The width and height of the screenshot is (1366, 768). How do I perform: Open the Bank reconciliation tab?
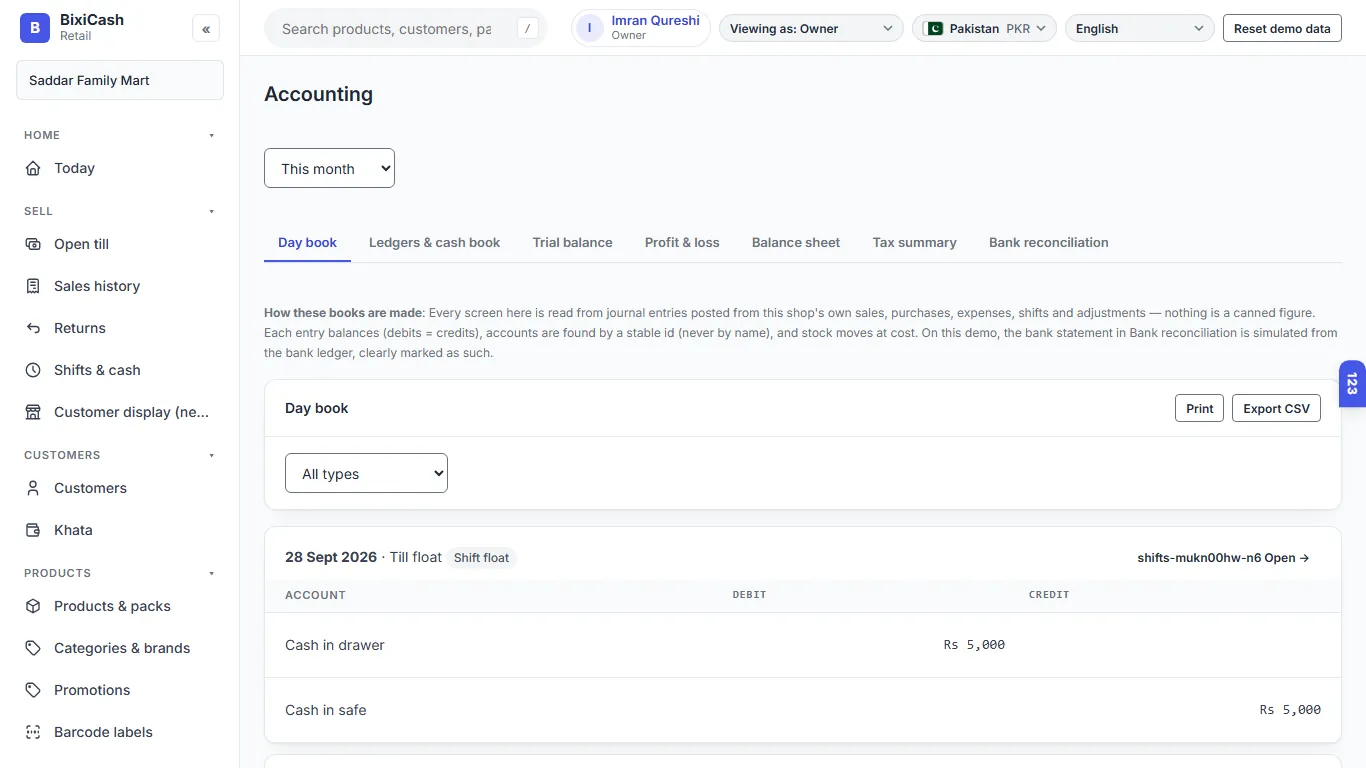[1048, 242]
